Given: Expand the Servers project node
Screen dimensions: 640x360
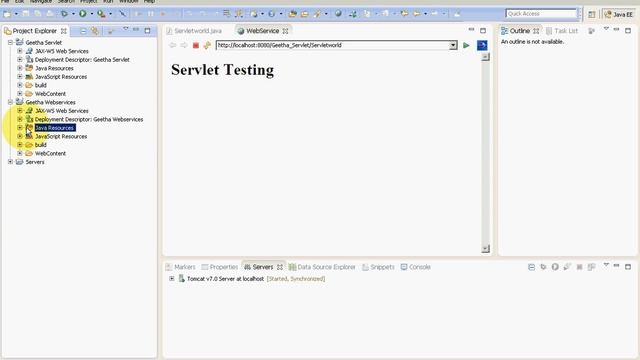Looking at the screenshot, I should (10, 162).
